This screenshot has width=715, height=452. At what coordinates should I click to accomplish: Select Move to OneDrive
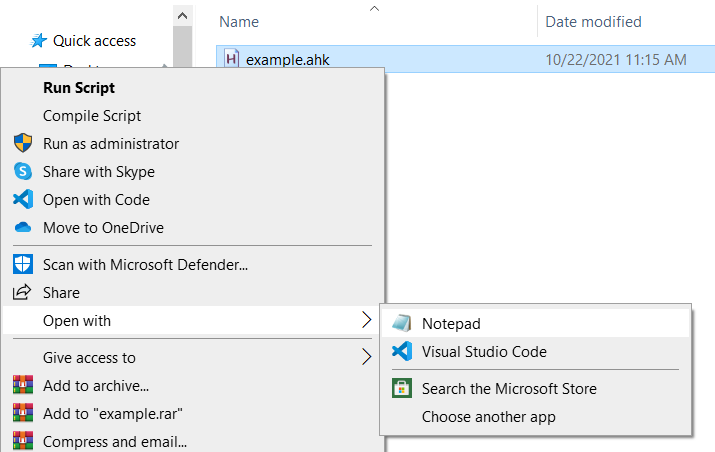[104, 227]
